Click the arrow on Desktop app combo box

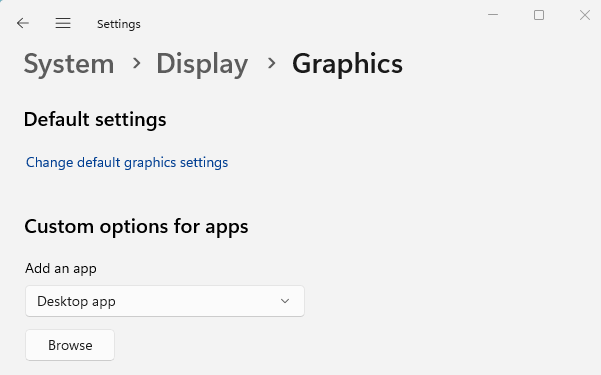pyautogui.click(x=285, y=301)
